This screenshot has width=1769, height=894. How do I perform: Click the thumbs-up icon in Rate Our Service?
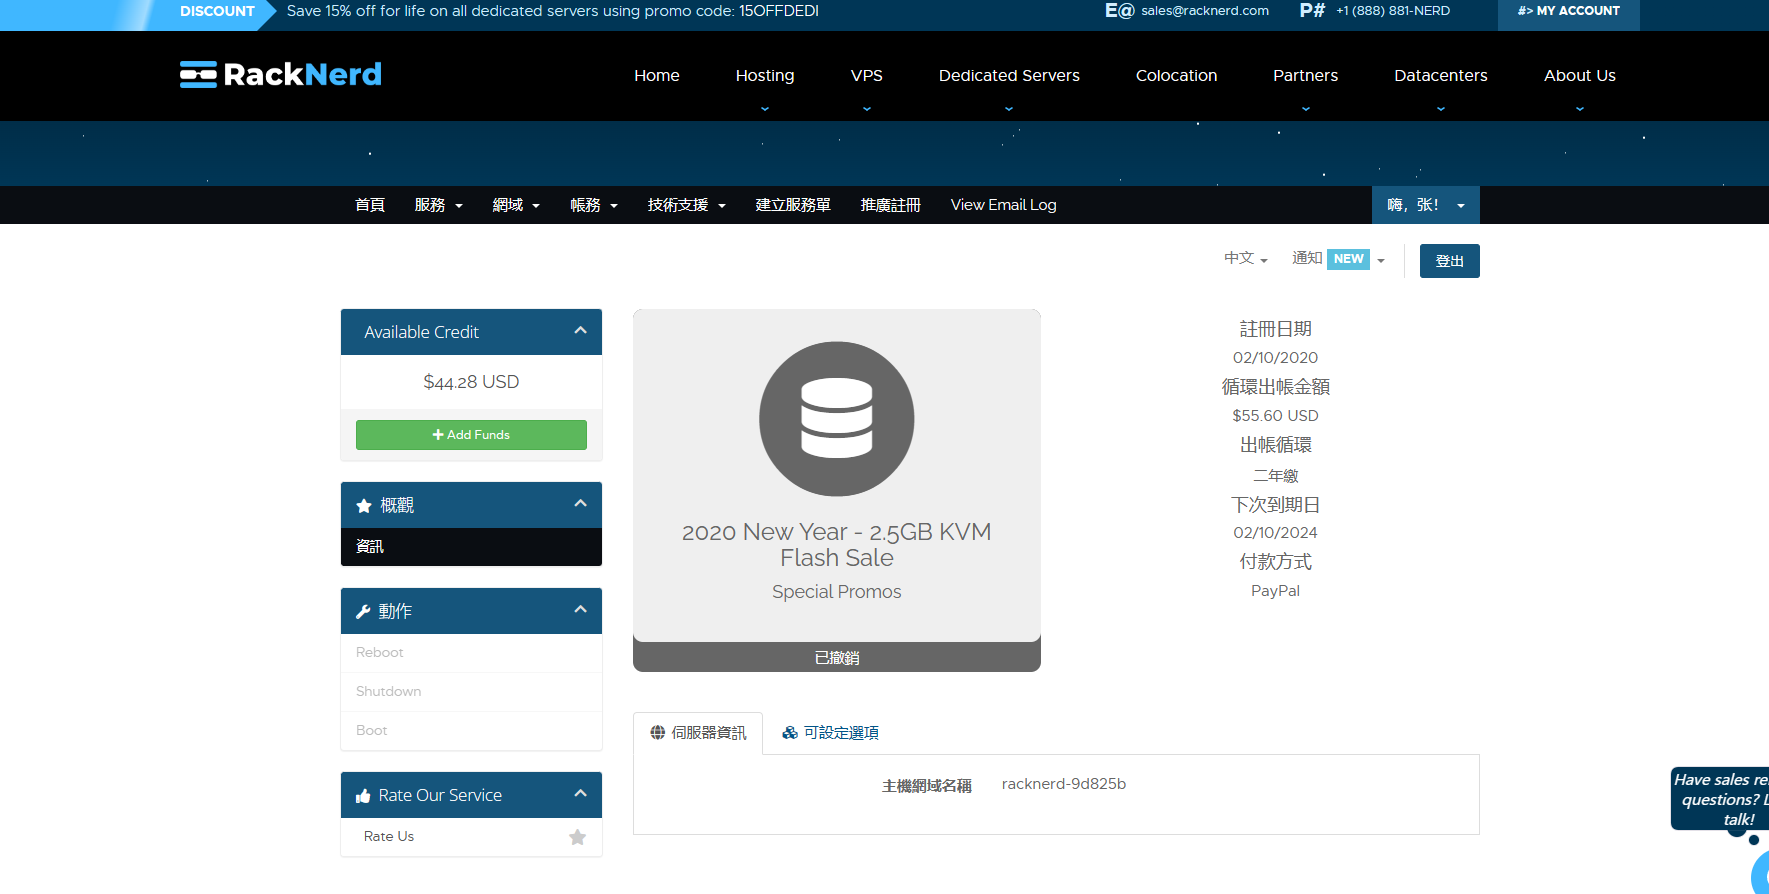(363, 796)
